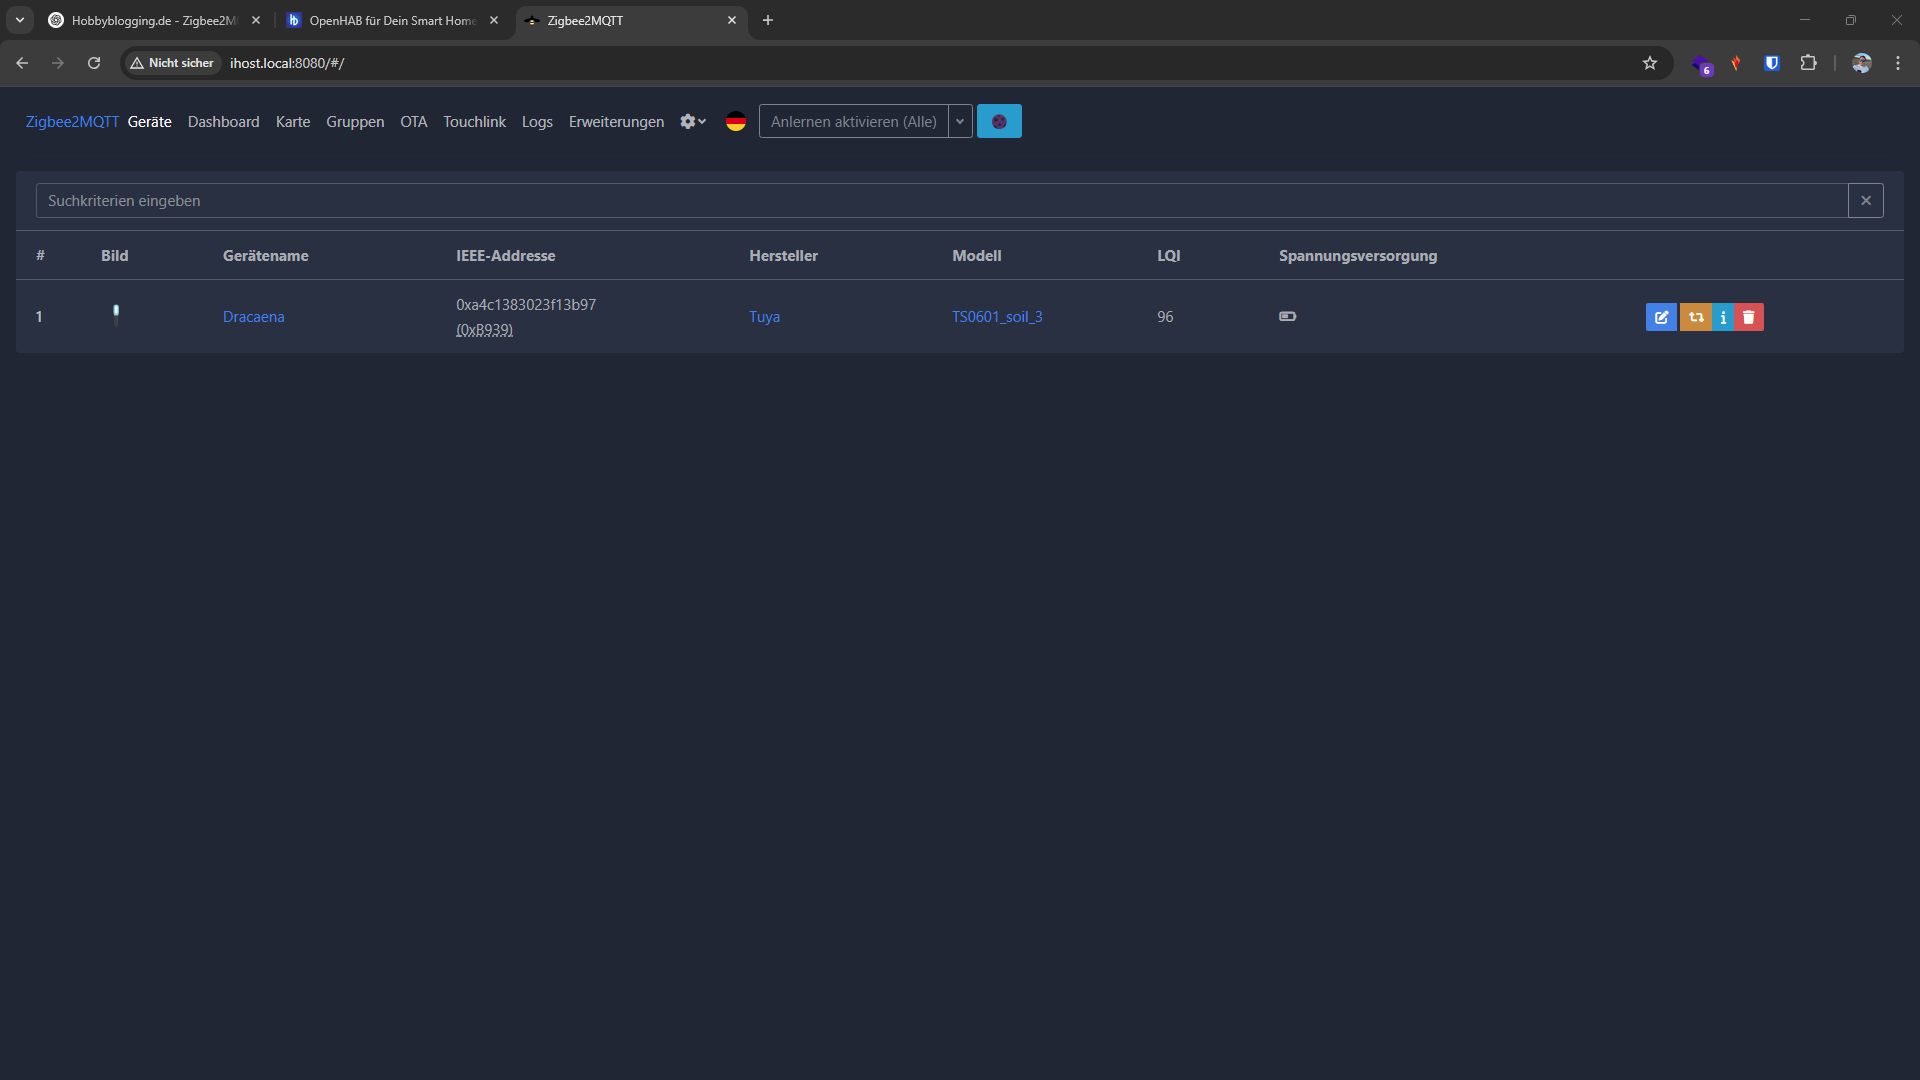Toggle the bookmark star in the address bar
1920x1080 pixels.
click(1649, 62)
